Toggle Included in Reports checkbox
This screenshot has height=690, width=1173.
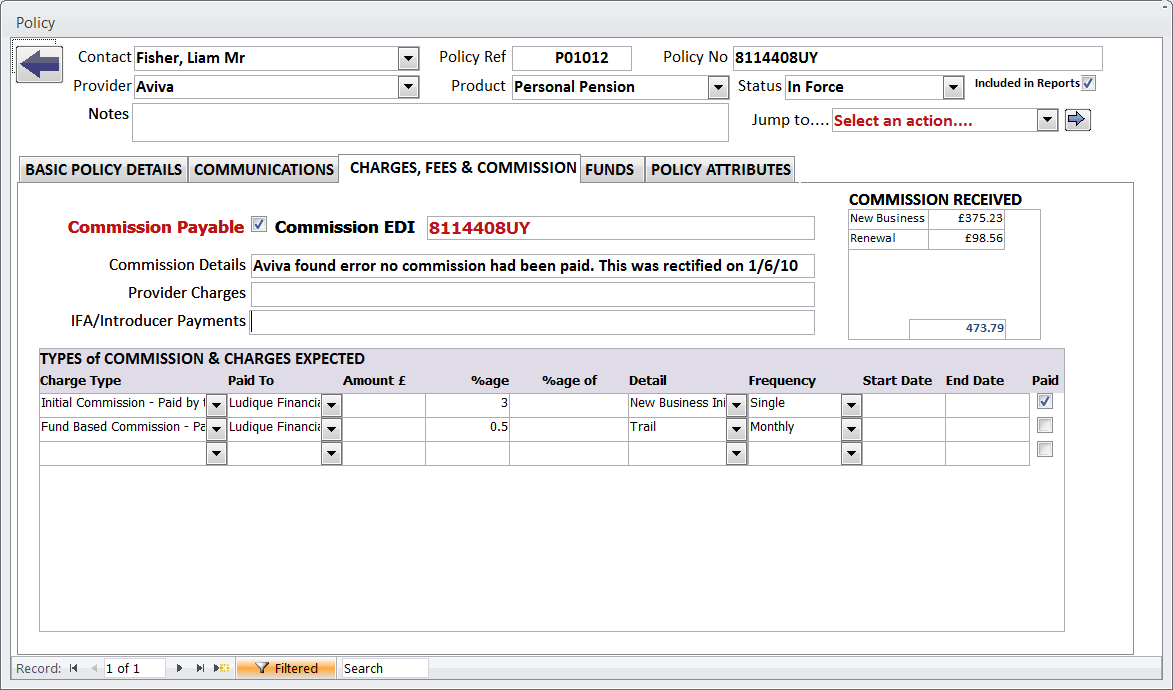pyautogui.click(x=1088, y=83)
